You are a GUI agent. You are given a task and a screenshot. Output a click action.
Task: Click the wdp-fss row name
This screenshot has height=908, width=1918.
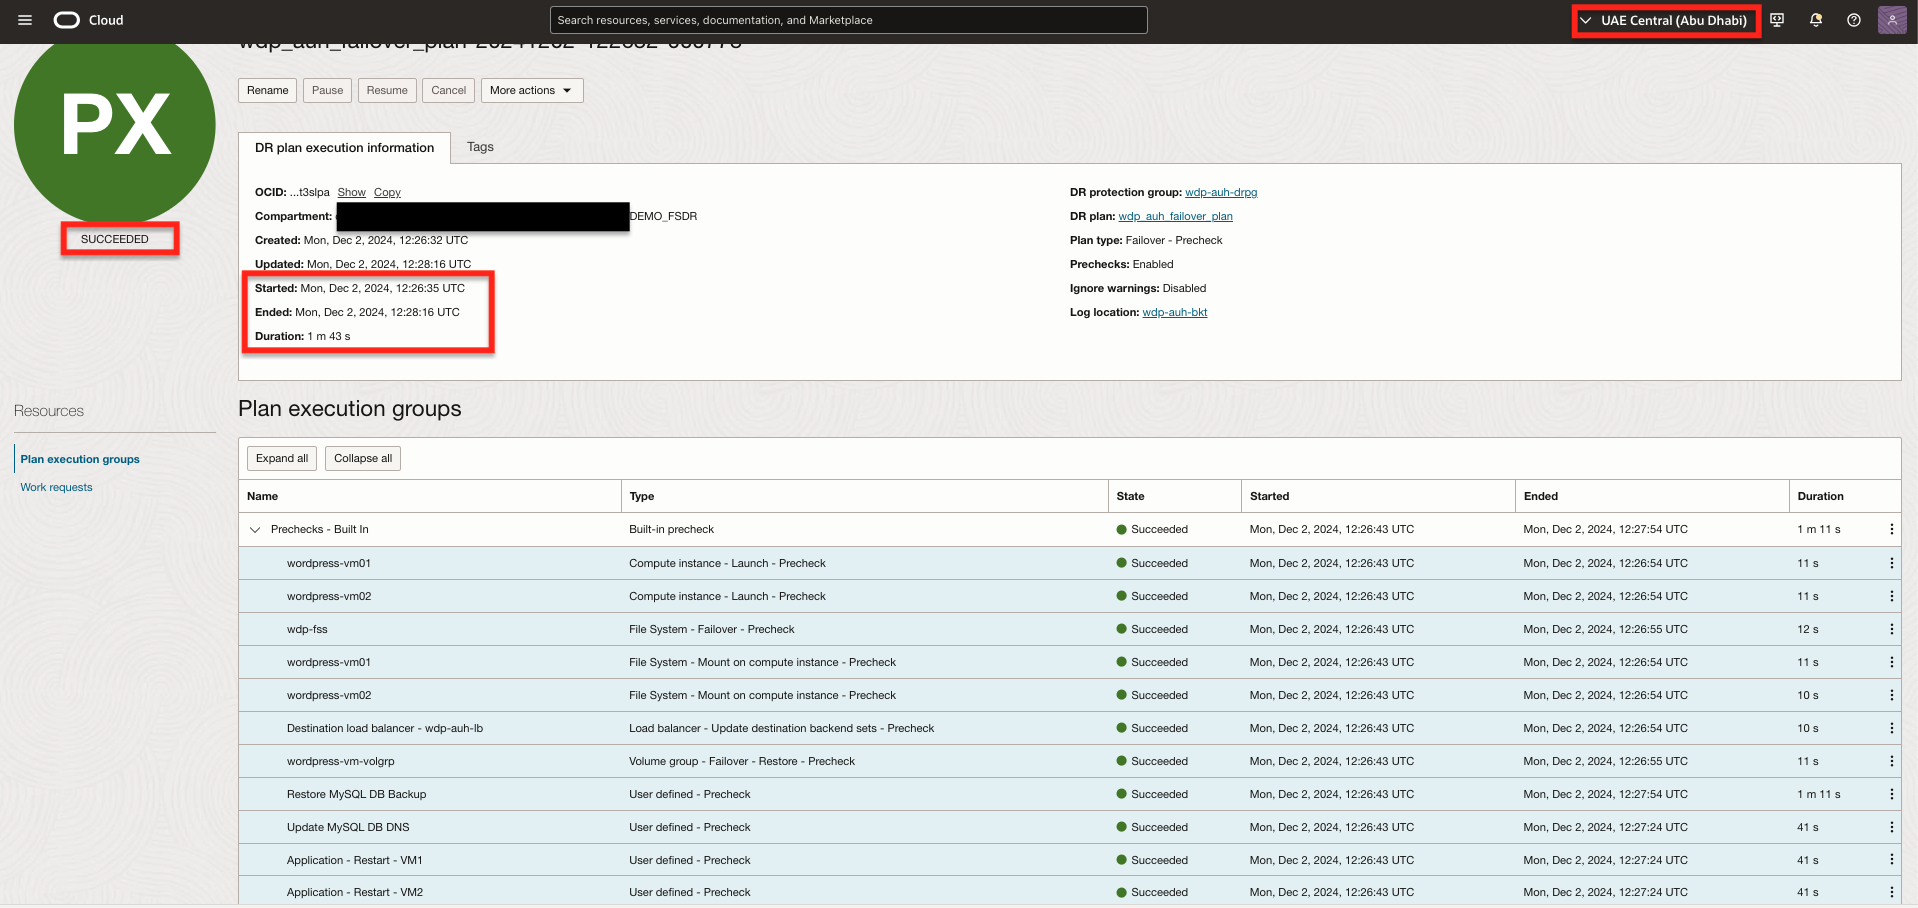click(x=307, y=630)
